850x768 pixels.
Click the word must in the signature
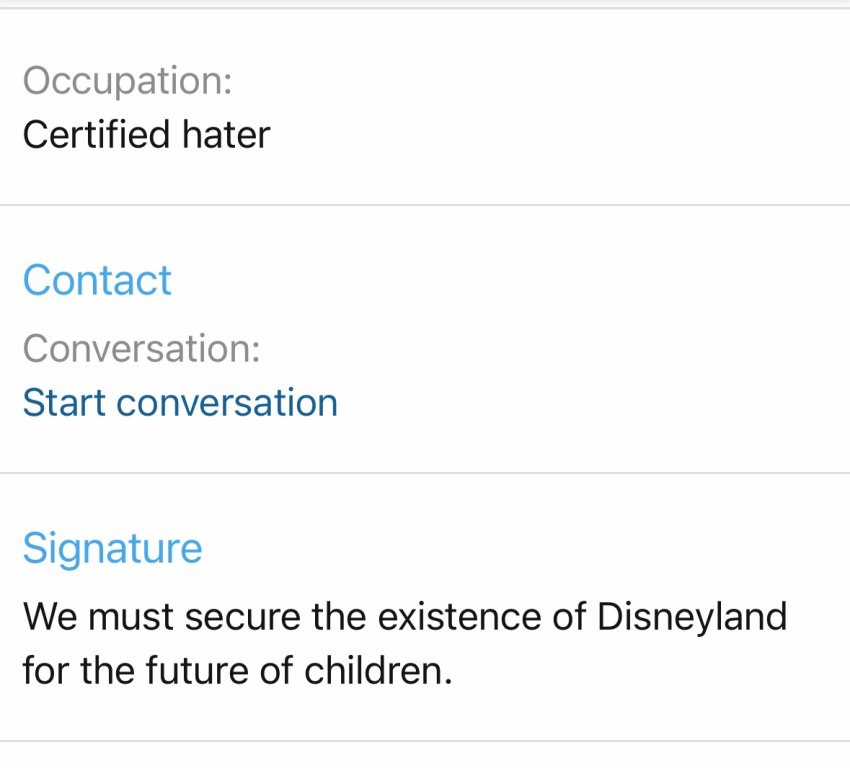[x=133, y=616]
